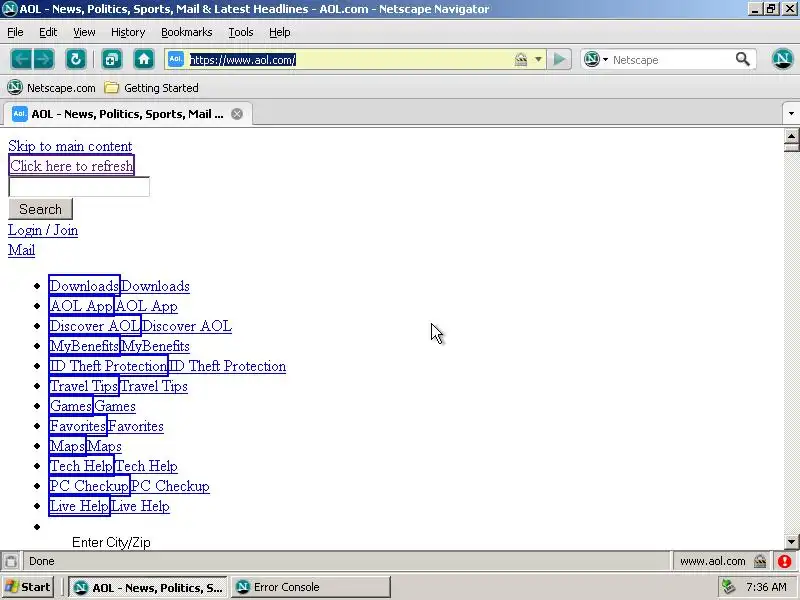
Task: Click the 'Click here to refresh' link
Action: (71, 166)
